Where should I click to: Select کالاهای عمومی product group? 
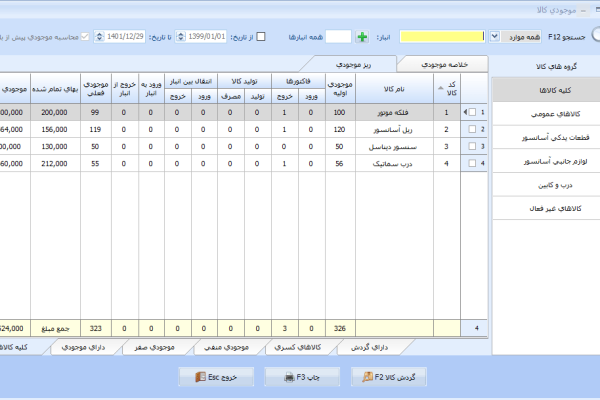pyautogui.click(x=546, y=114)
